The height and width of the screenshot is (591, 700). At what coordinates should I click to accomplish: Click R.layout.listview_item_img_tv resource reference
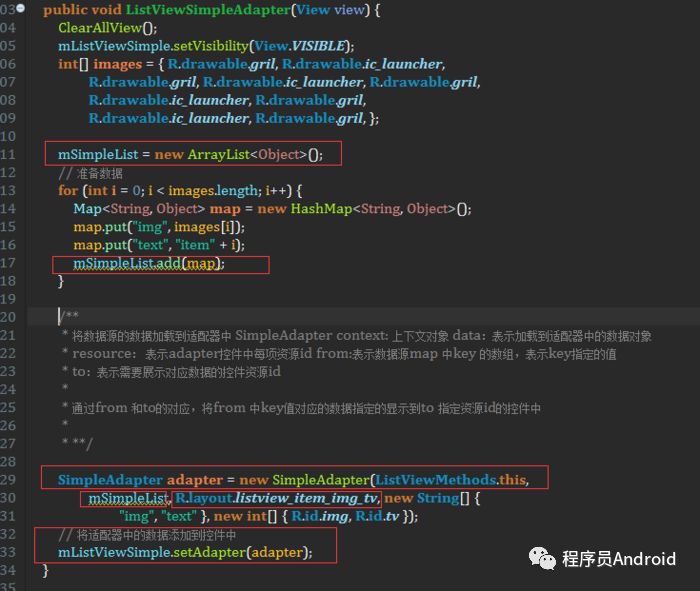click(x=276, y=498)
